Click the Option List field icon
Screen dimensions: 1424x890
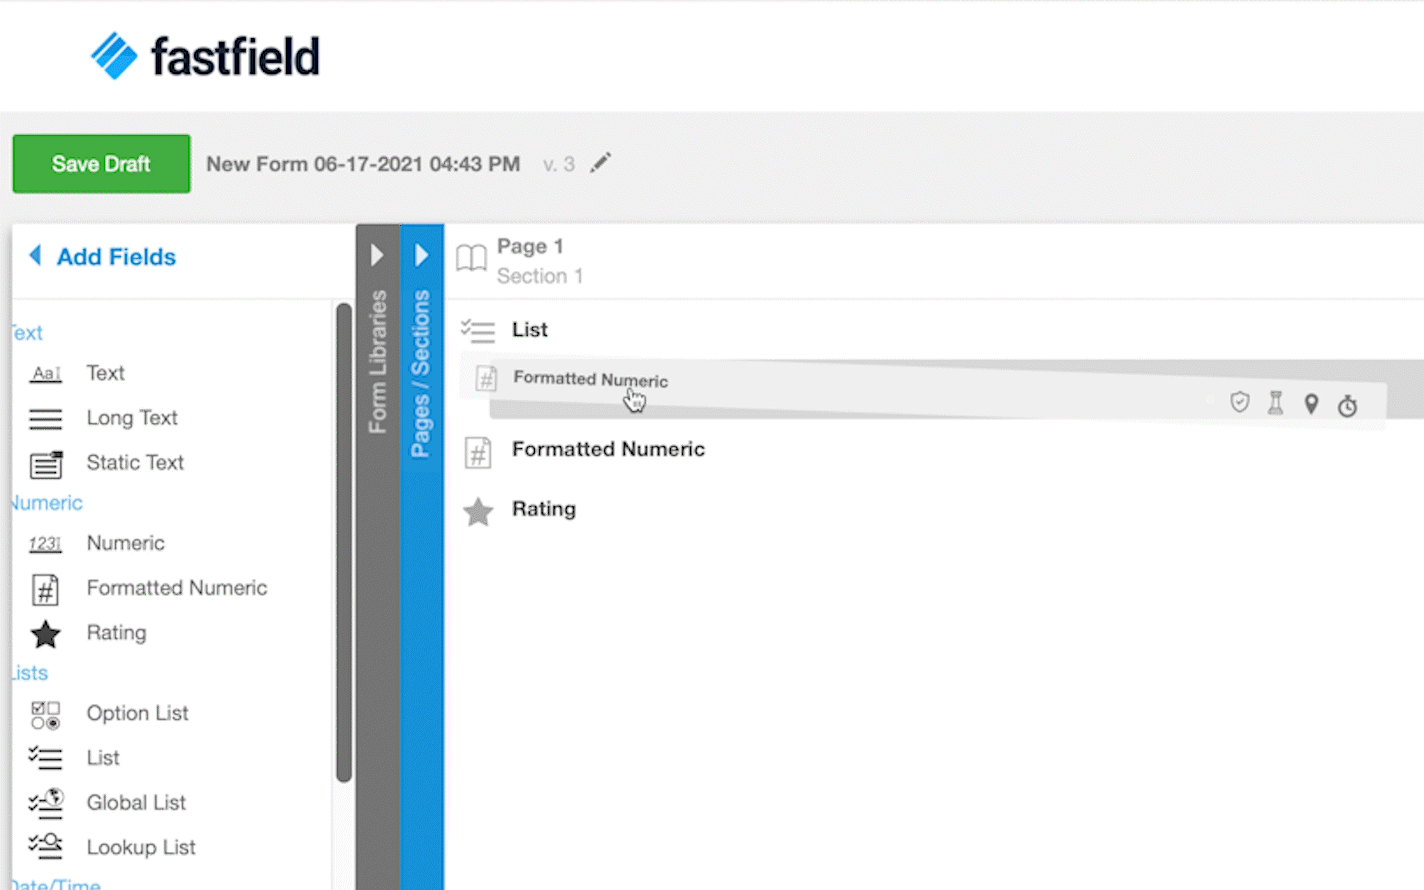[45, 714]
